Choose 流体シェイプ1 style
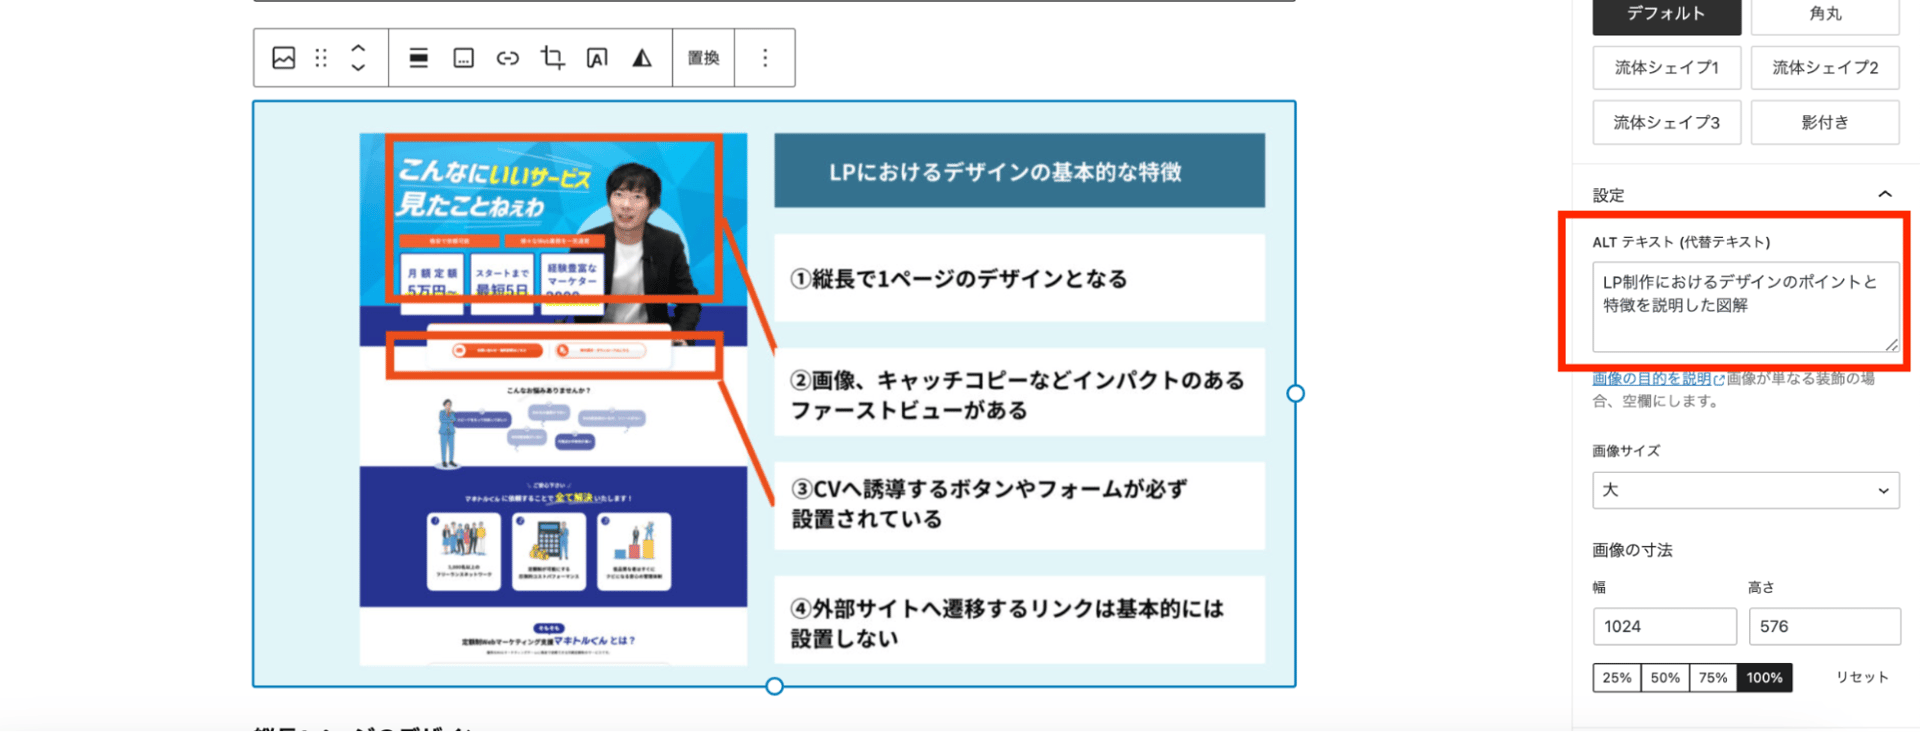This screenshot has height=732, width=1920. pyautogui.click(x=1666, y=68)
